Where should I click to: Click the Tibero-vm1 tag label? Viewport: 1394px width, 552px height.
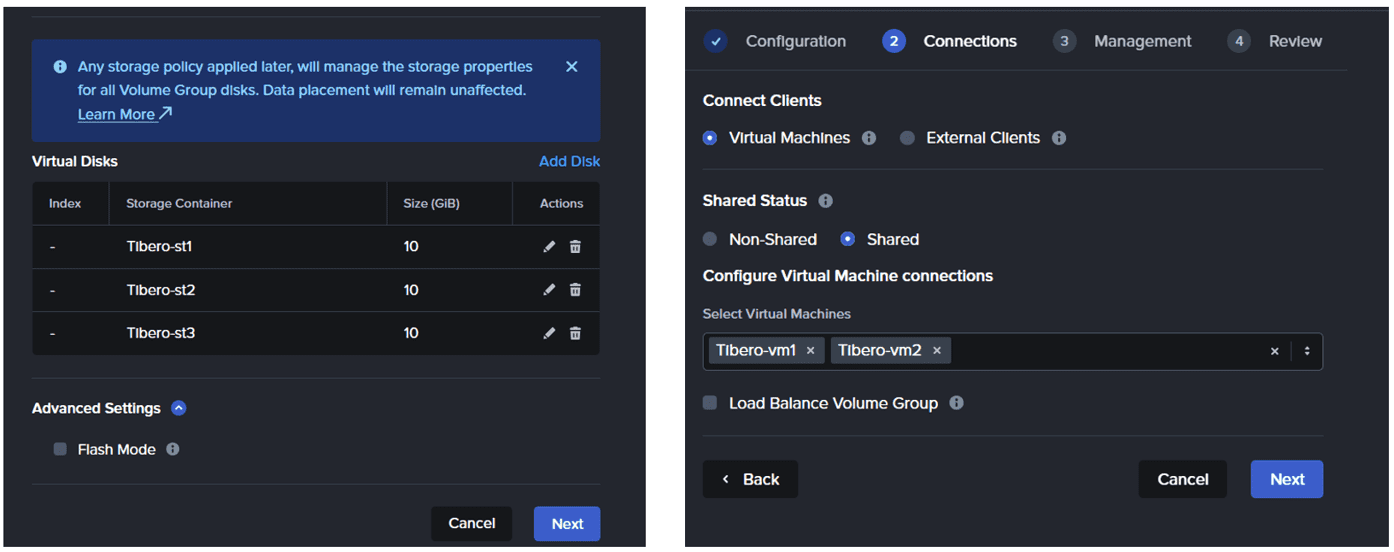[x=756, y=350]
